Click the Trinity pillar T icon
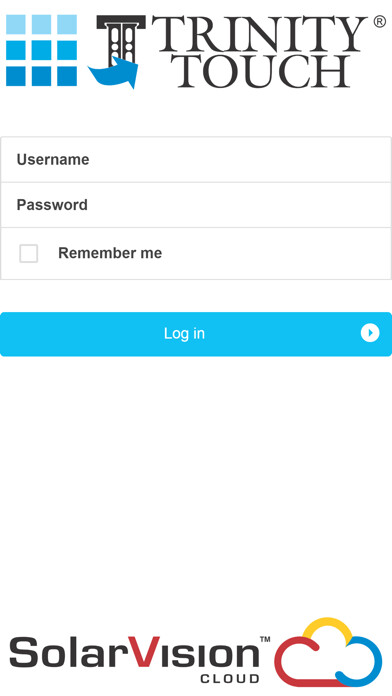The width and height of the screenshot is (392, 696). pyautogui.click(x=121, y=42)
